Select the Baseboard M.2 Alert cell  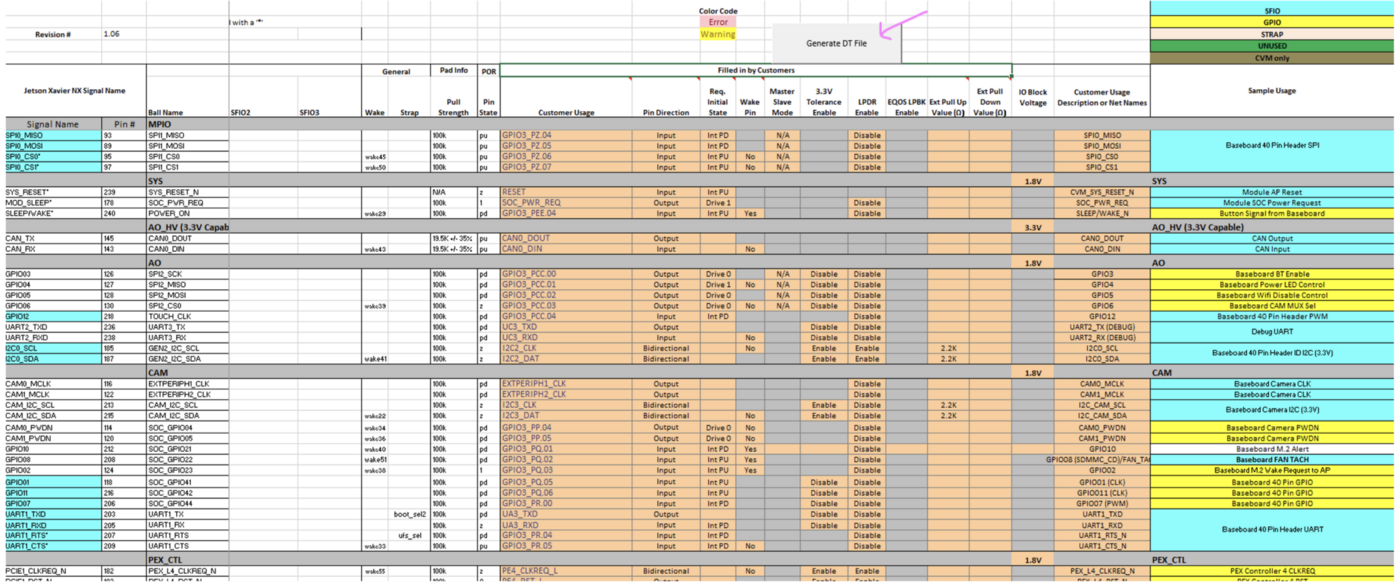point(1271,449)
